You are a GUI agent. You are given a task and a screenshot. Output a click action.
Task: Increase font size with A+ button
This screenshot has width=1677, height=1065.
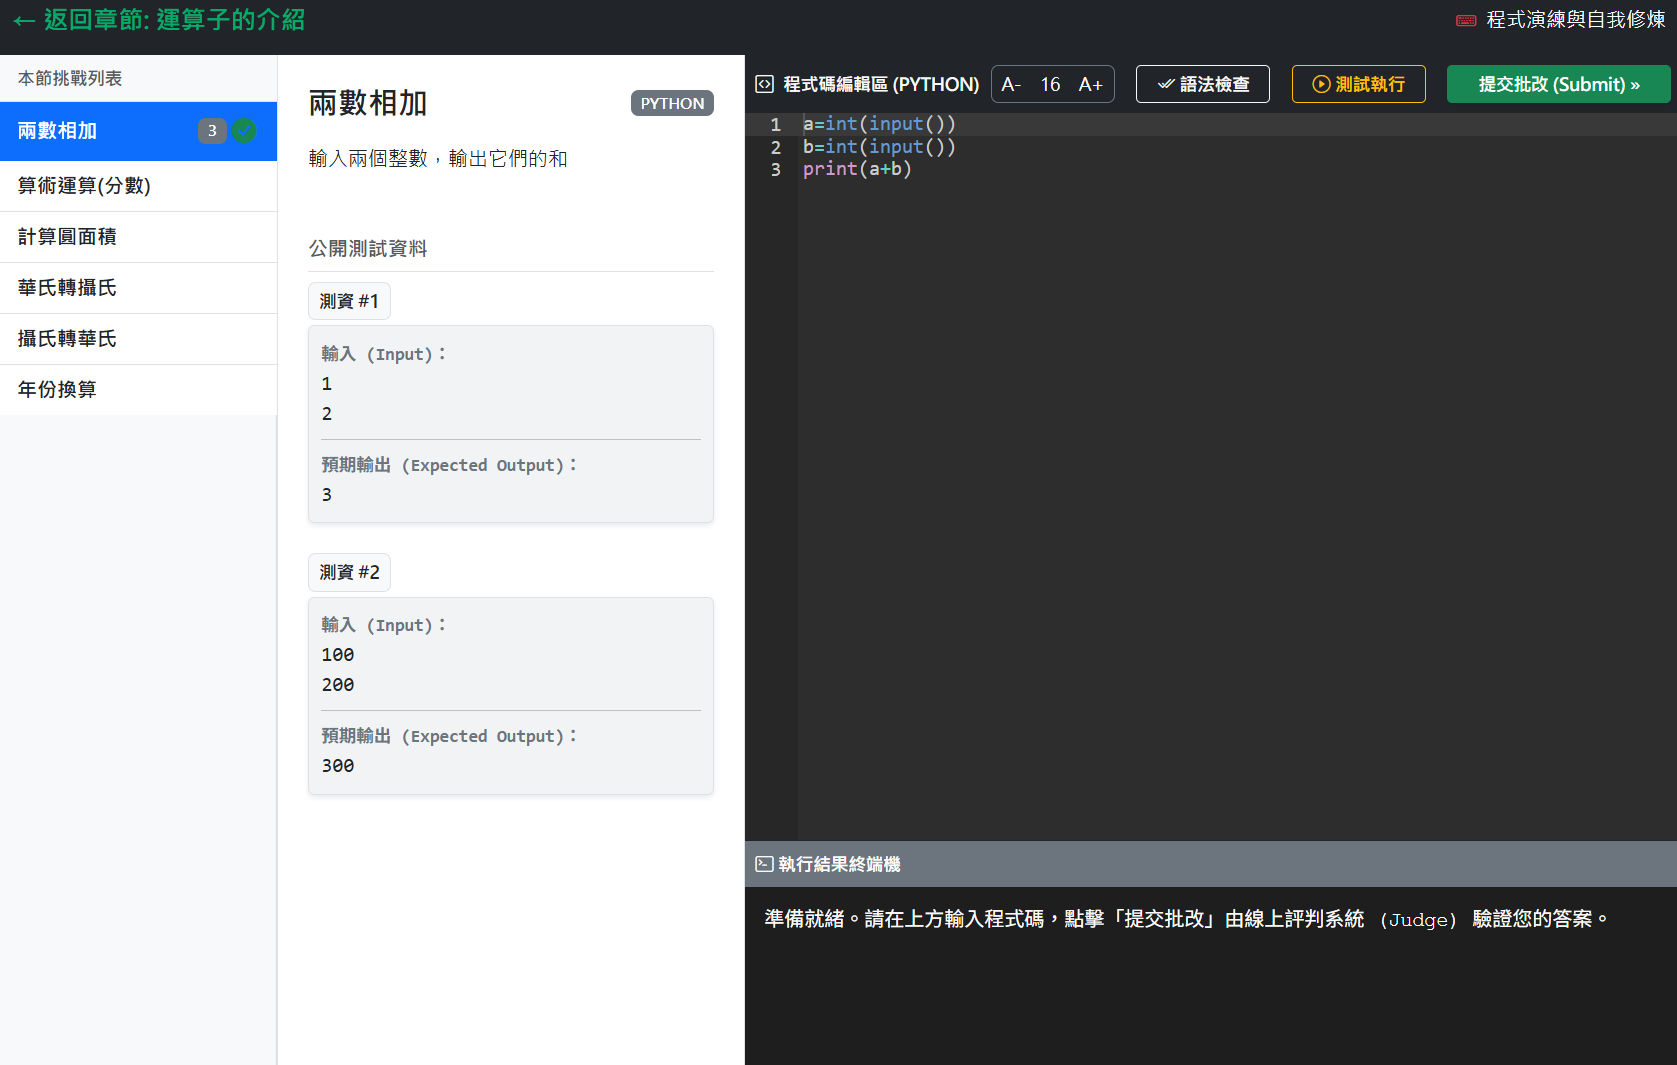(x=1090, y=84)
